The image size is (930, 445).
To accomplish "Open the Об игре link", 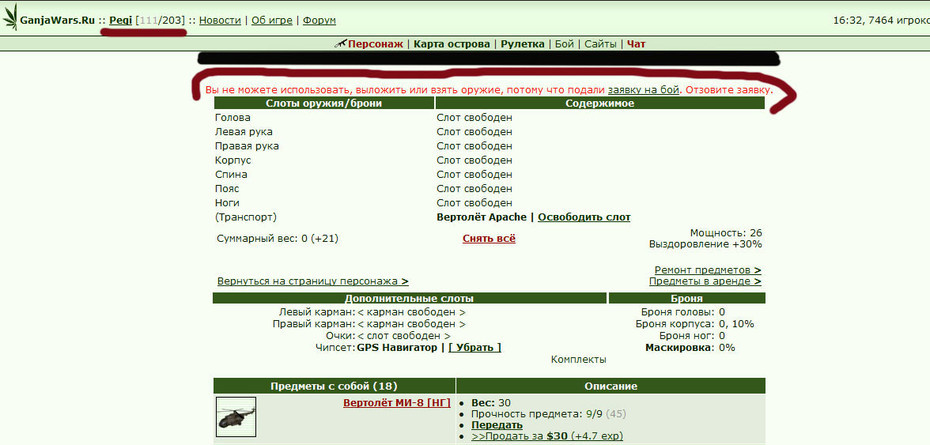I will tap(272, 20).
